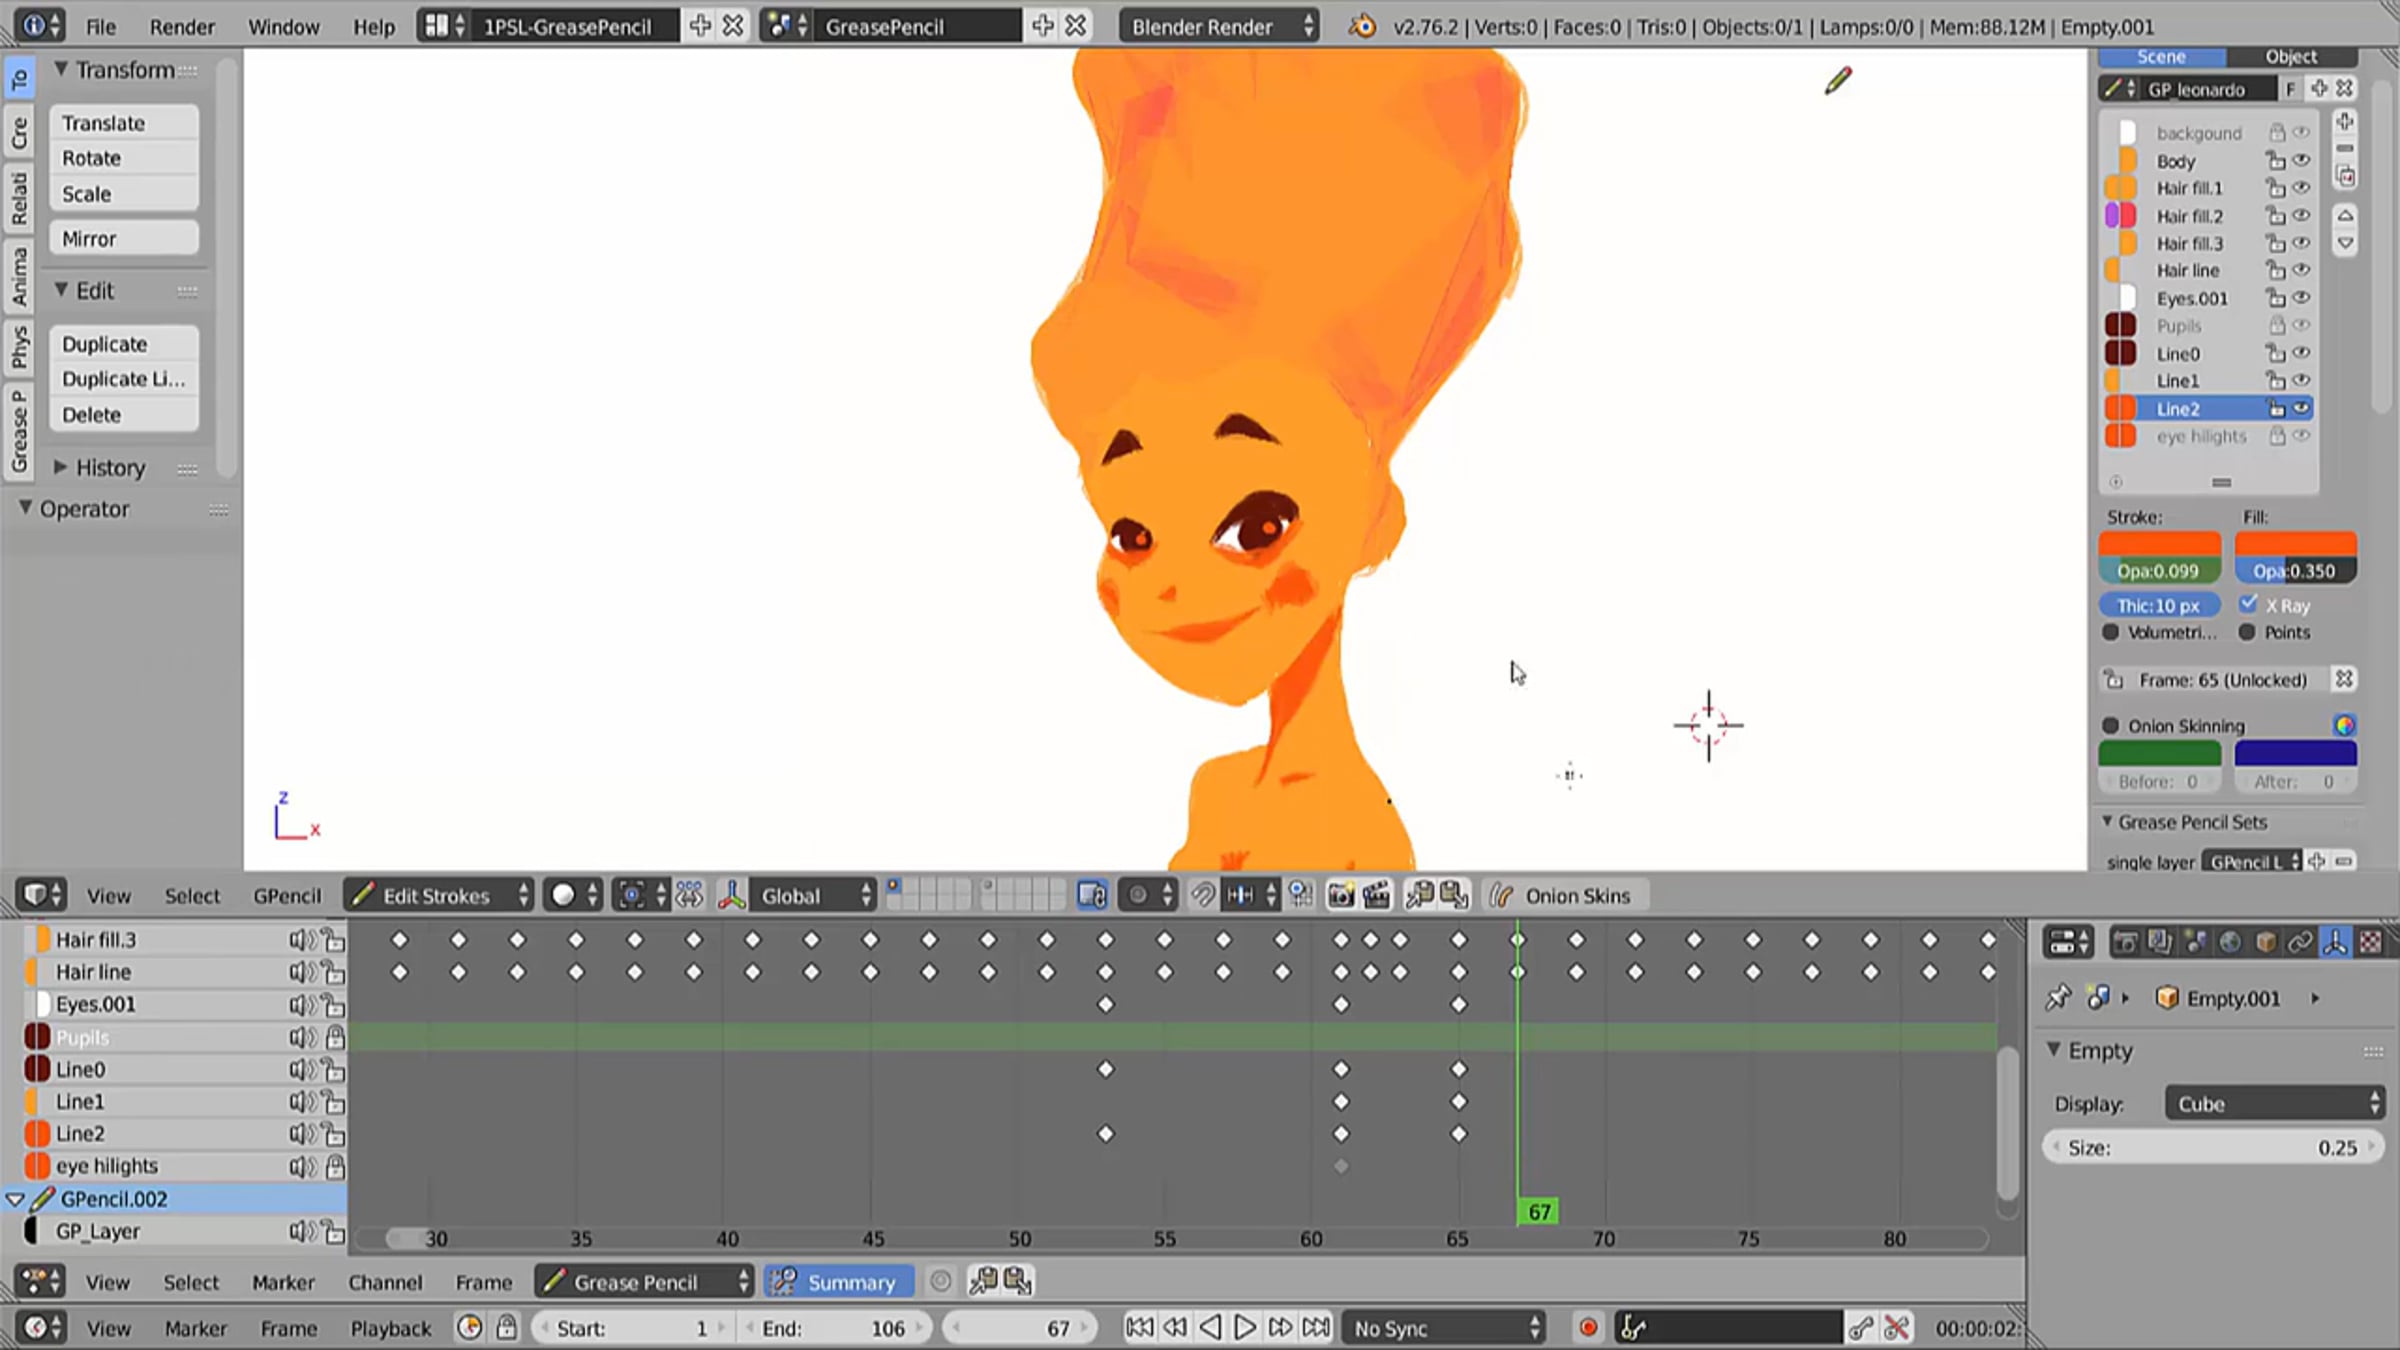Open the Blender Render engine dropdown
The height and width of the screenshot is (1350, 2400).
(x=1220, y=26)
